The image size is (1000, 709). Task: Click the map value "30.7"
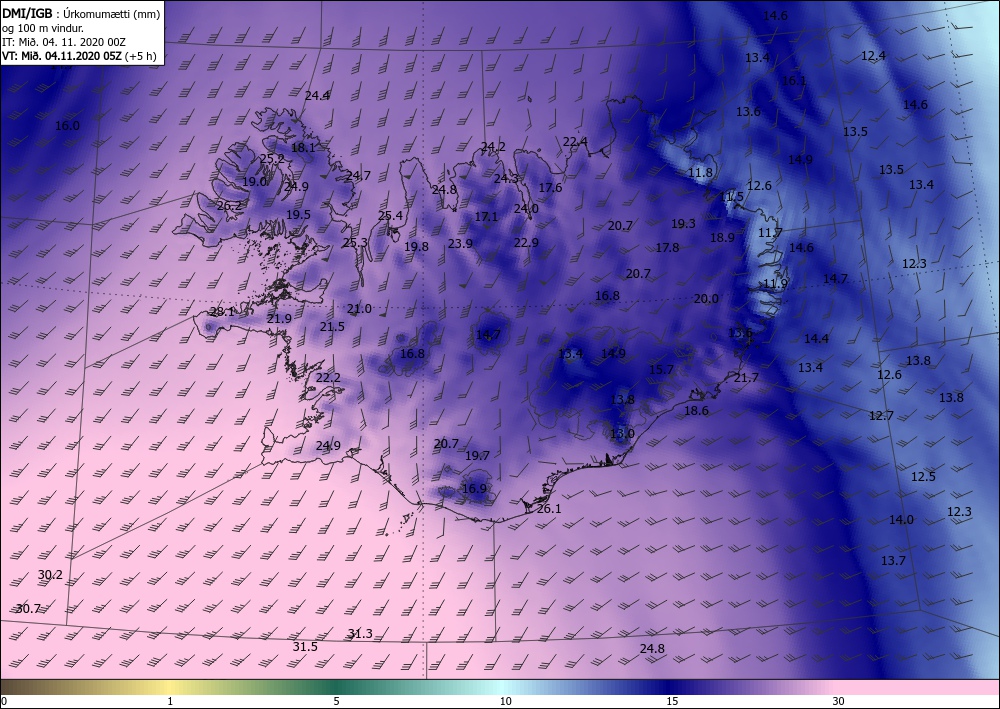coord(28,608)
